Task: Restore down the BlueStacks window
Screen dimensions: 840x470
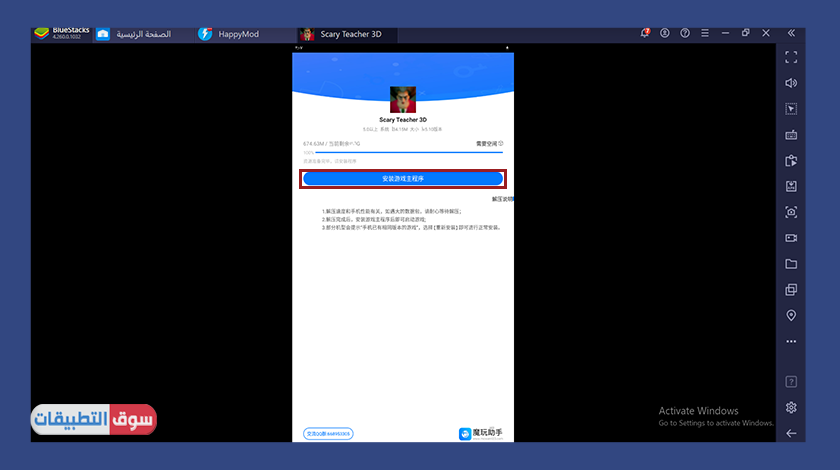Action: (746, 33)
